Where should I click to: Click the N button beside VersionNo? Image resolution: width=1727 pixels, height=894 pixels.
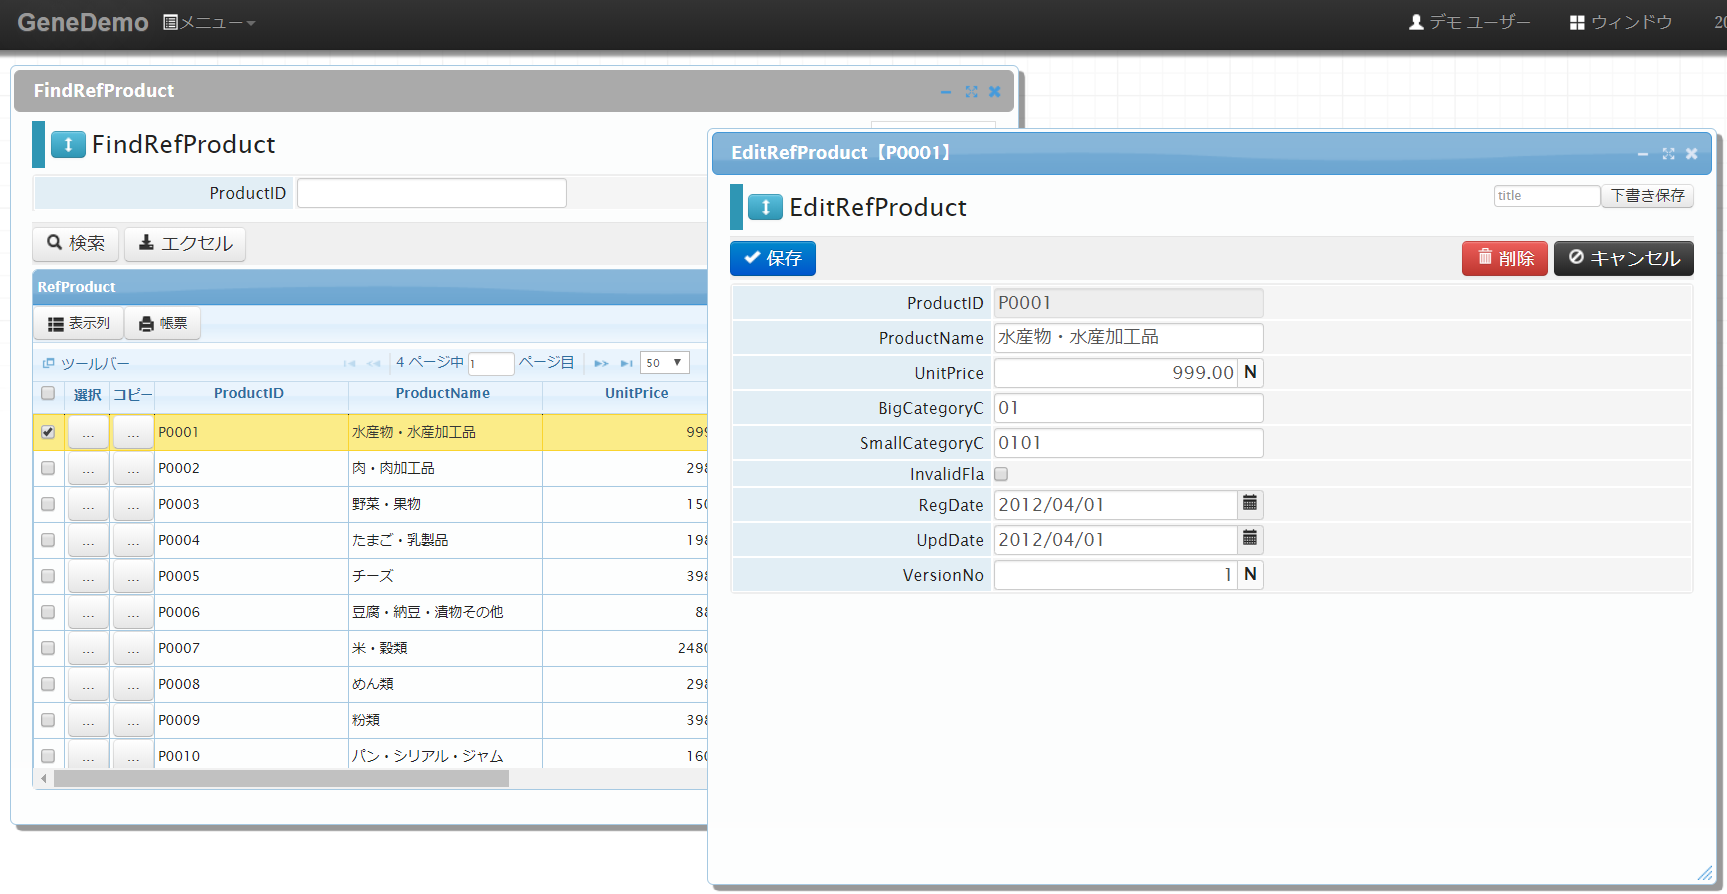tap(1250, 574)
